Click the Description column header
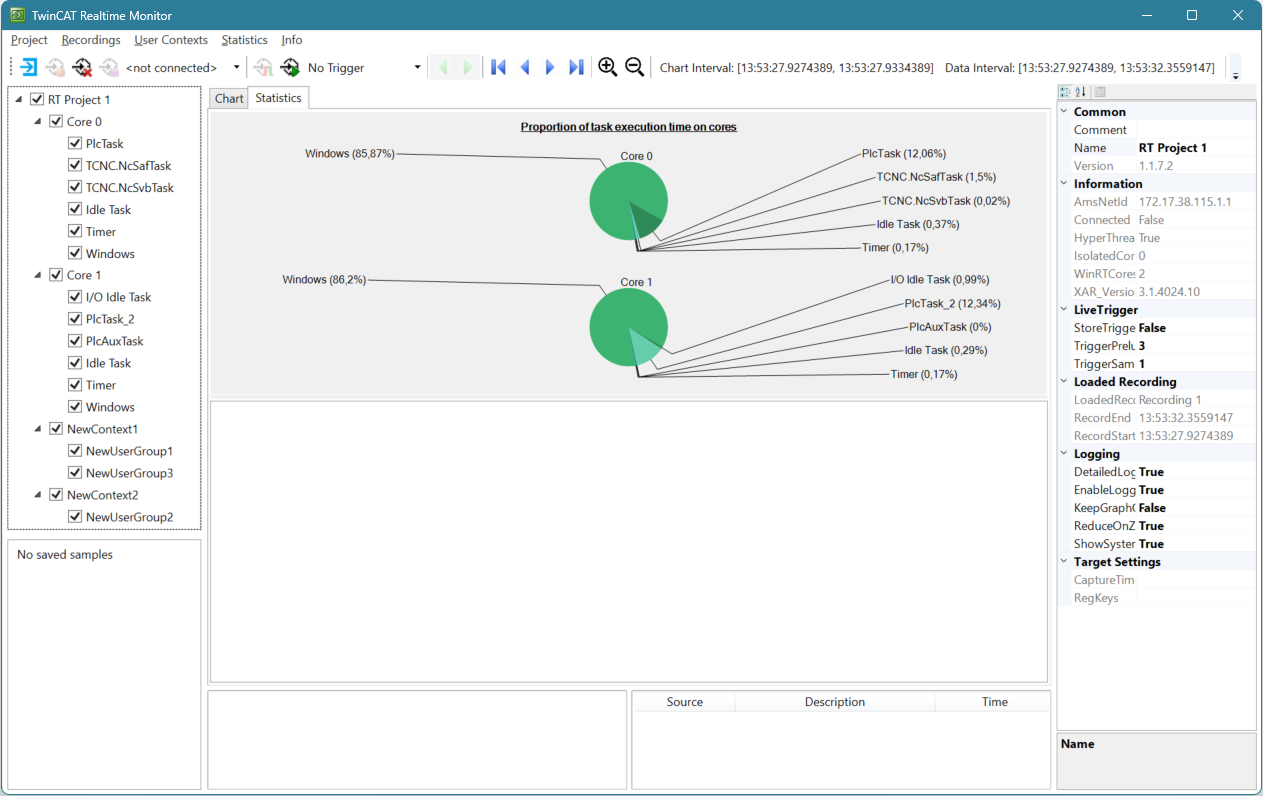 [835, 702]
